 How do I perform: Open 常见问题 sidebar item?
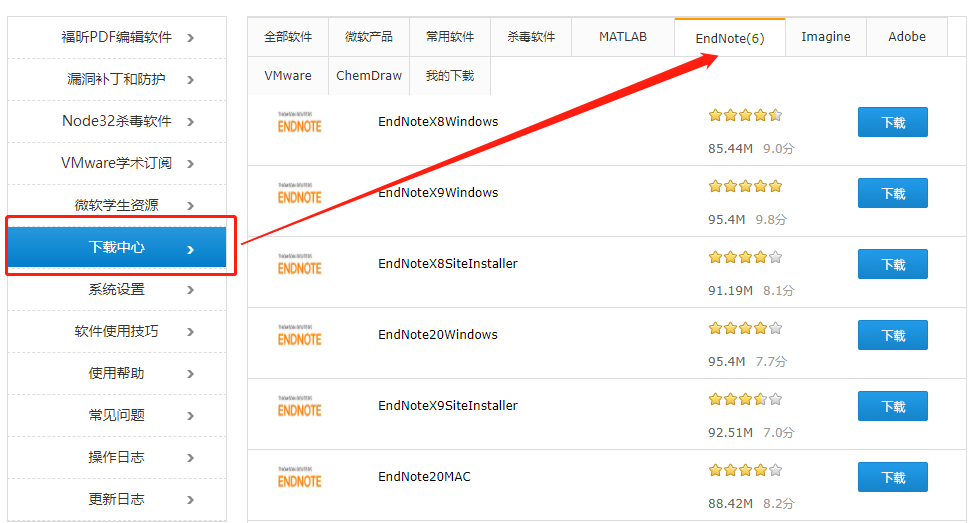point(117,415)
